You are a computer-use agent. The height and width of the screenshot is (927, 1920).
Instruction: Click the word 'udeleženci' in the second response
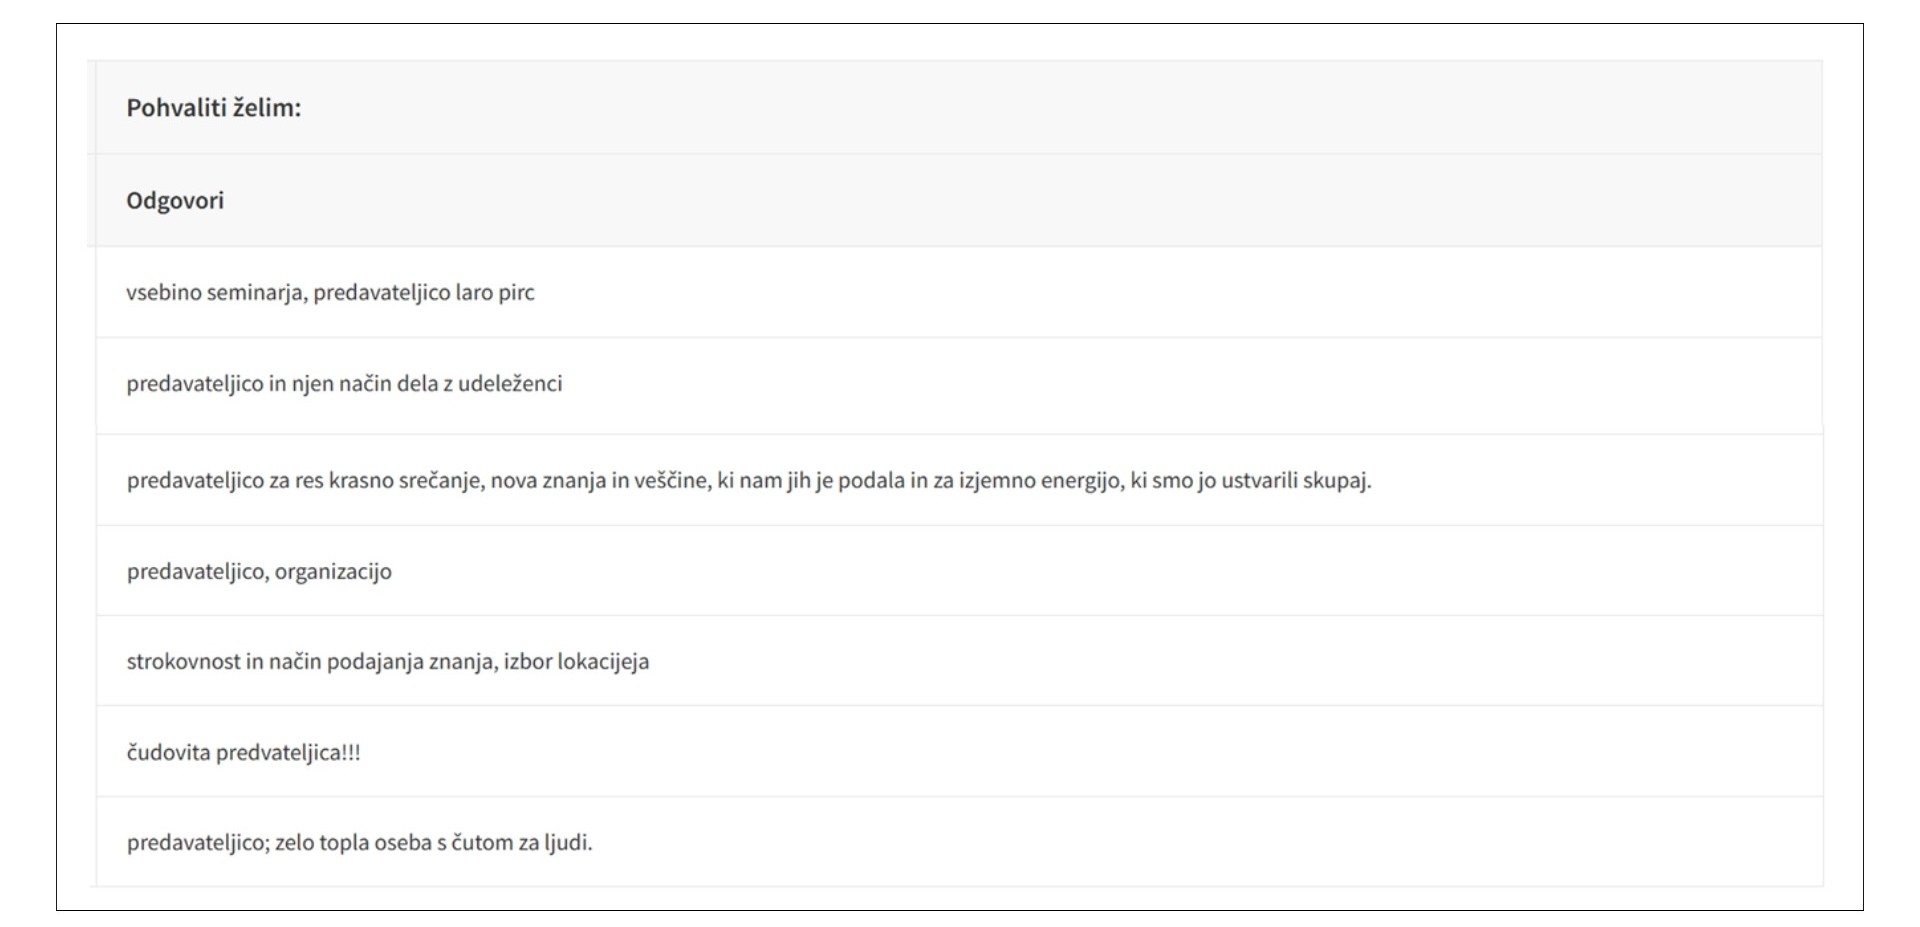pos(510,384)
